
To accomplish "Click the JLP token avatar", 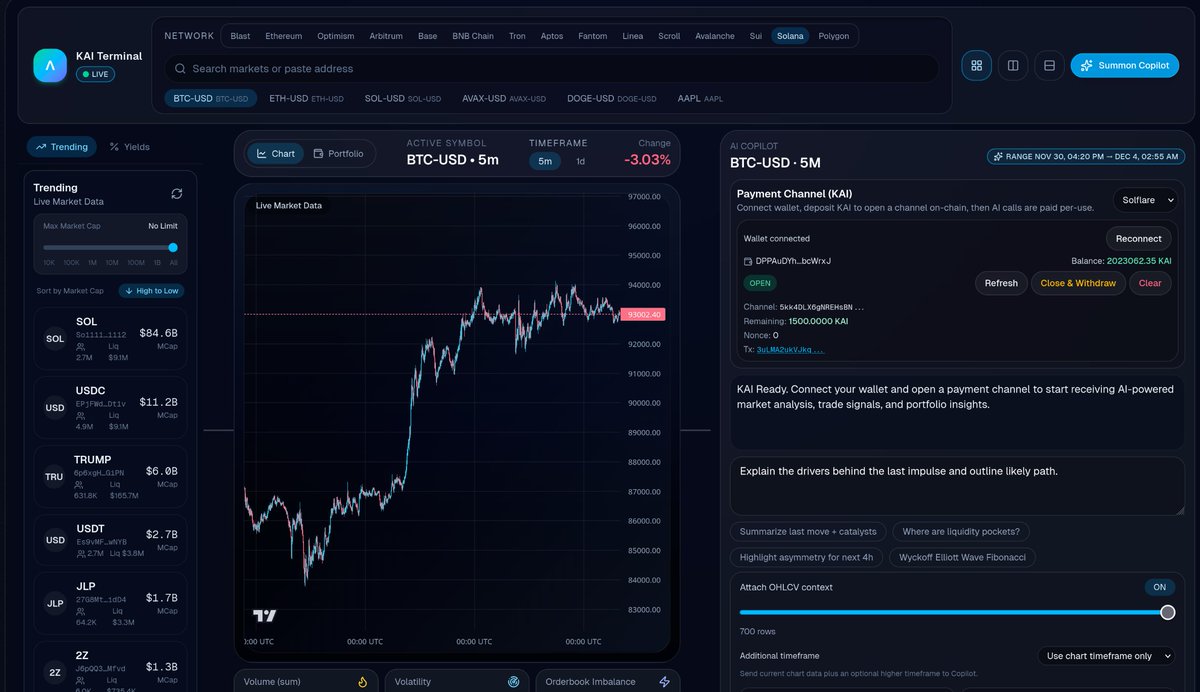I will click(55, 604).
